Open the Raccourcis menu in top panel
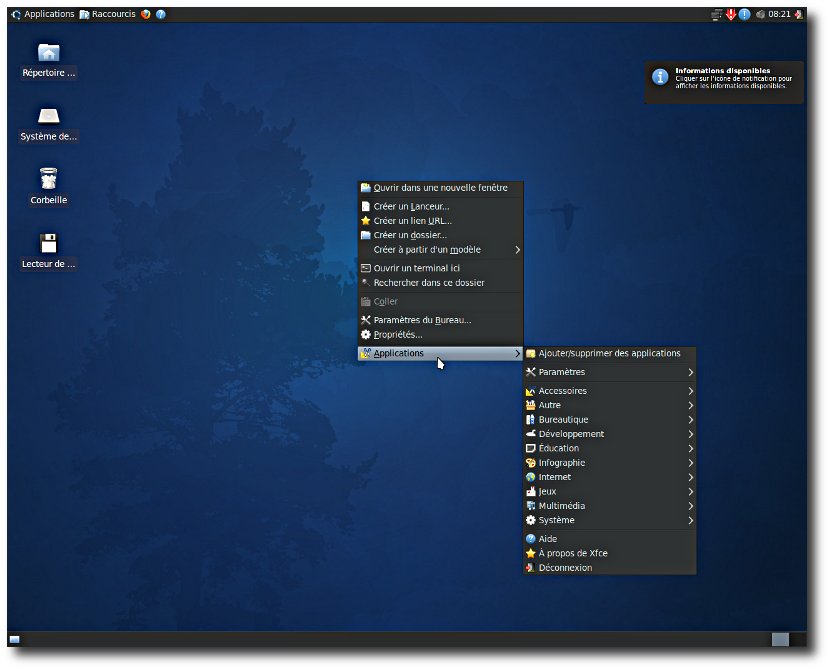The image size is (830, 670). coord(107,14)
